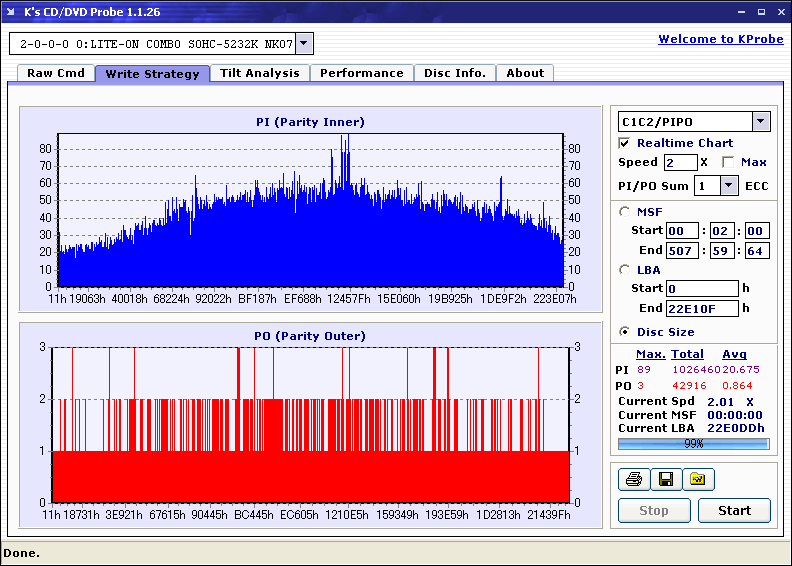Choose the Disc Size radio option
The image size is (792, 566).
pos(626,332)
